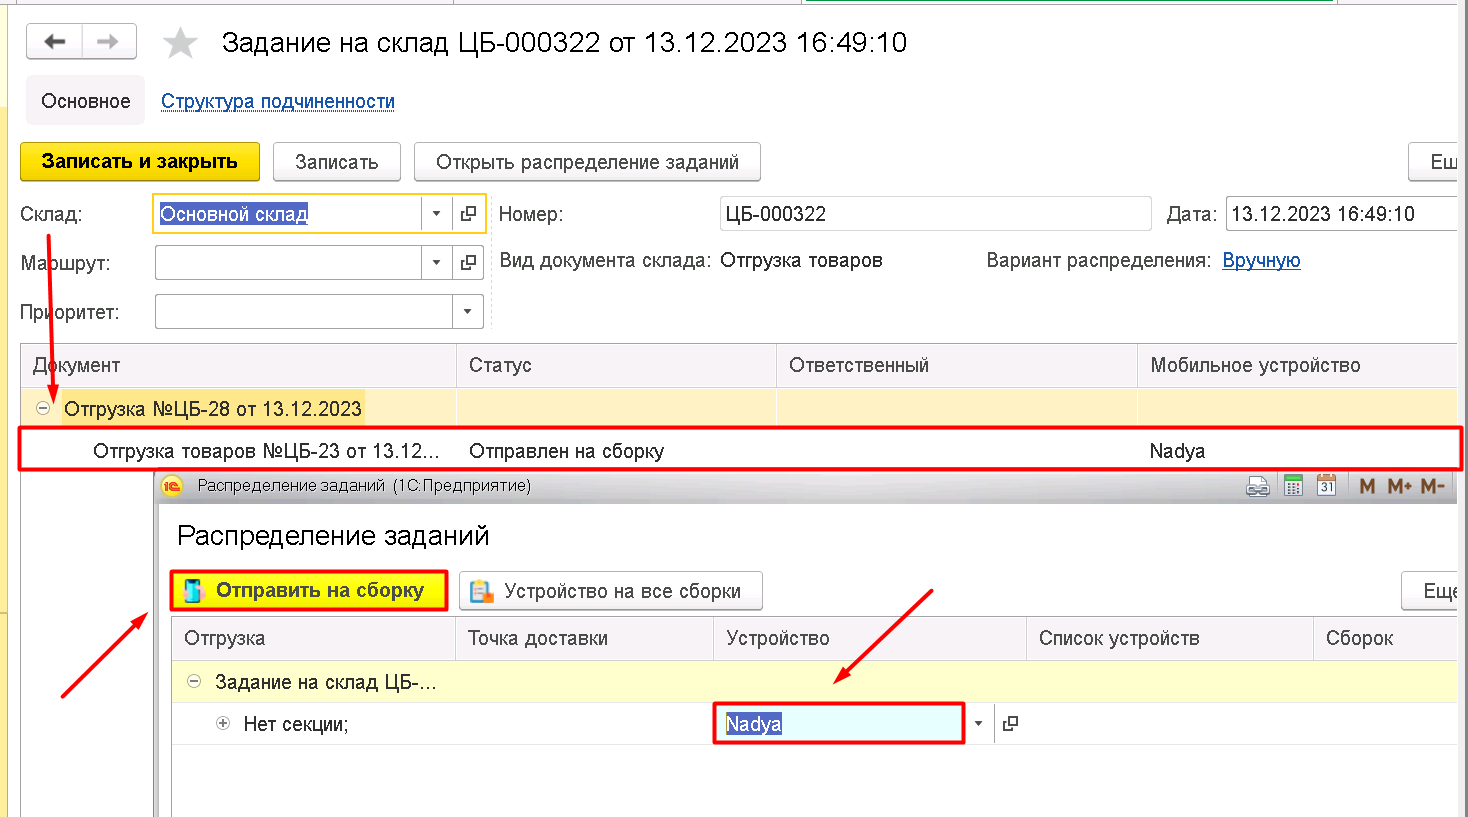This screenshot has width=1468, height=817.
Task: Click the Ответственный column header
Action: point(957,365)
